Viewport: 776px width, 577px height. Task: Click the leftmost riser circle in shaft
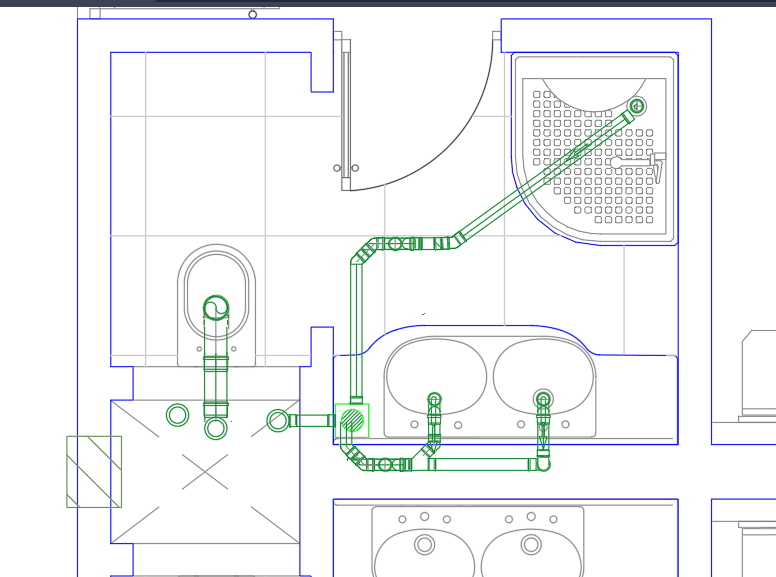[177, 415]
